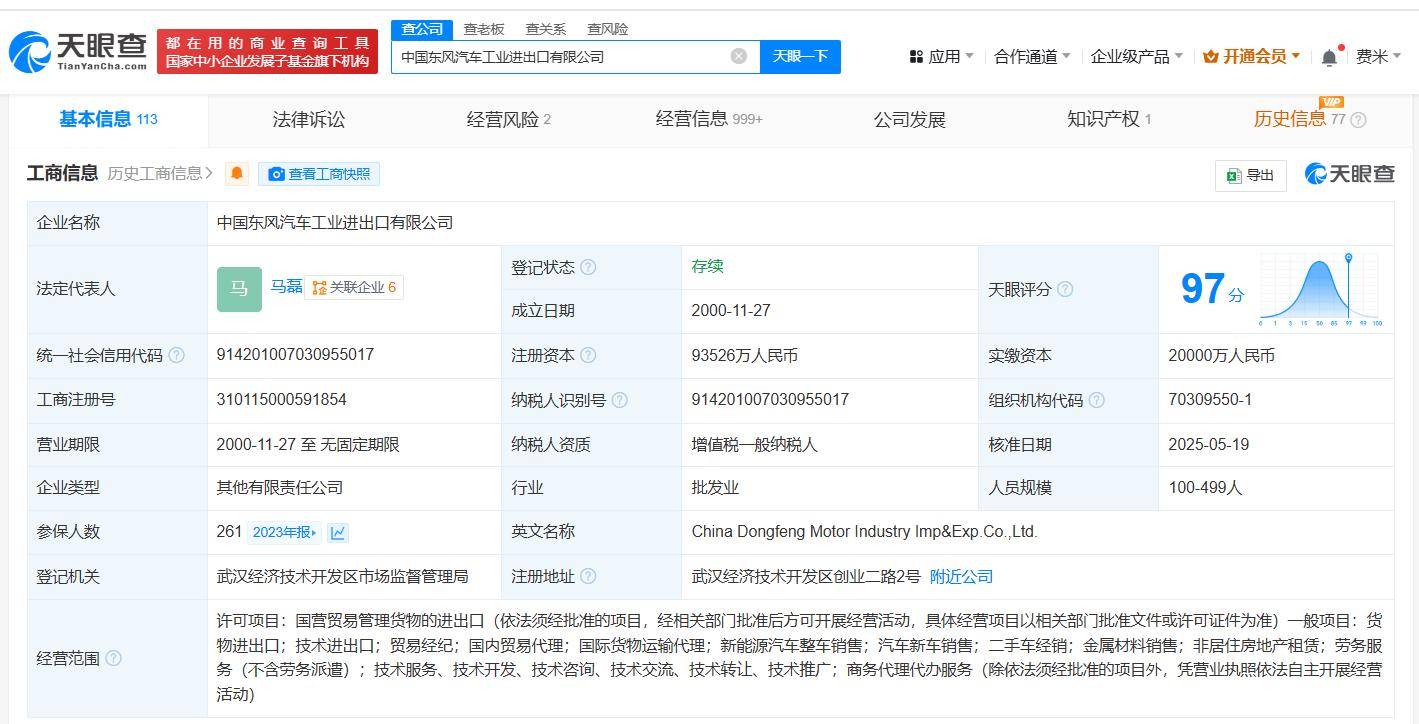Click the 武汉经济技术开发区市场监督管理局 authority value

(x=342, y=576)
